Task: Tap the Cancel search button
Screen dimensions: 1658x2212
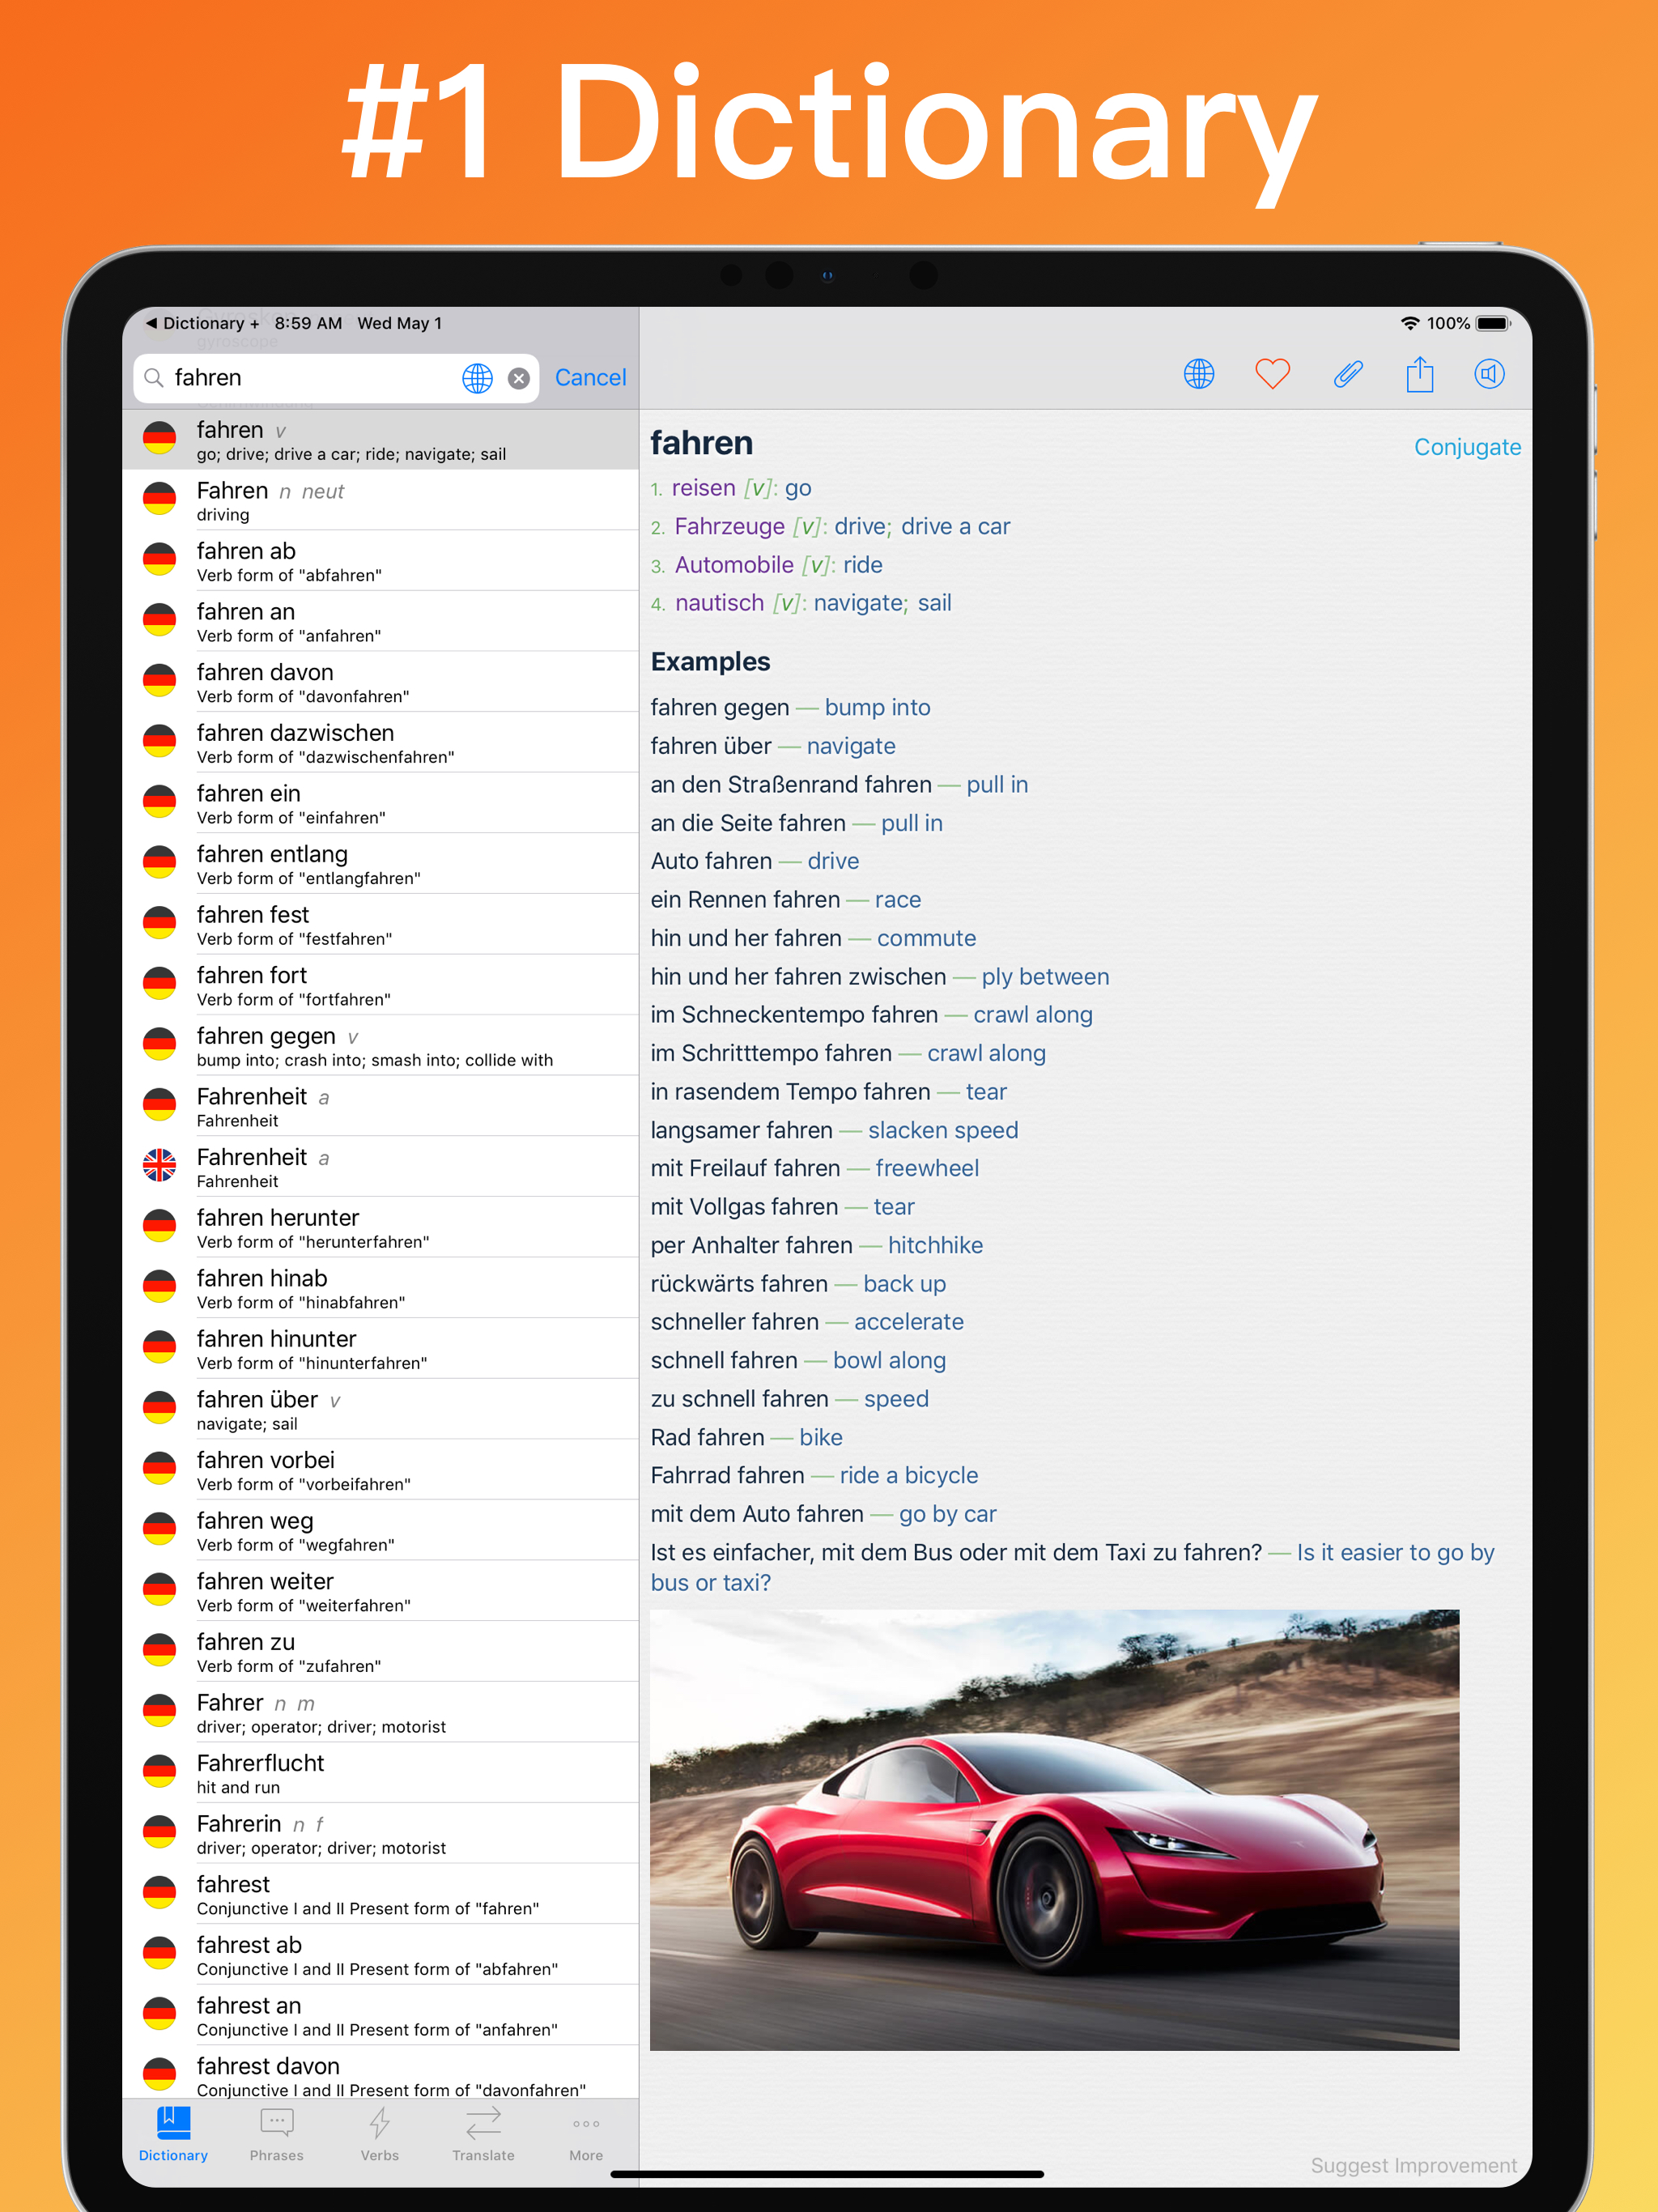Action: pyautogui.click(x=590, y=378)
